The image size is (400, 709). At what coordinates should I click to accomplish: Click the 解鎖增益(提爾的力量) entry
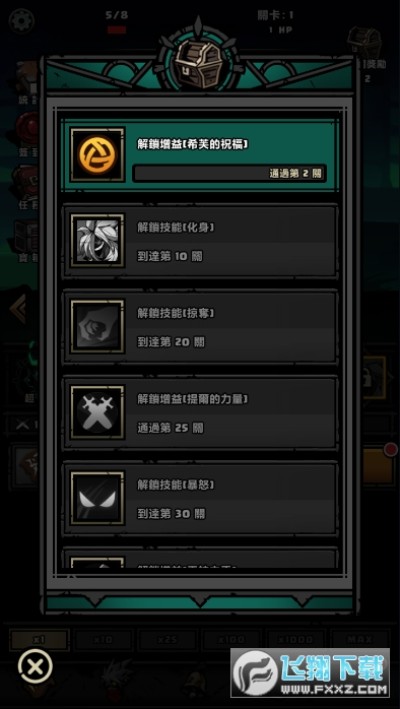tap(200, 412)
